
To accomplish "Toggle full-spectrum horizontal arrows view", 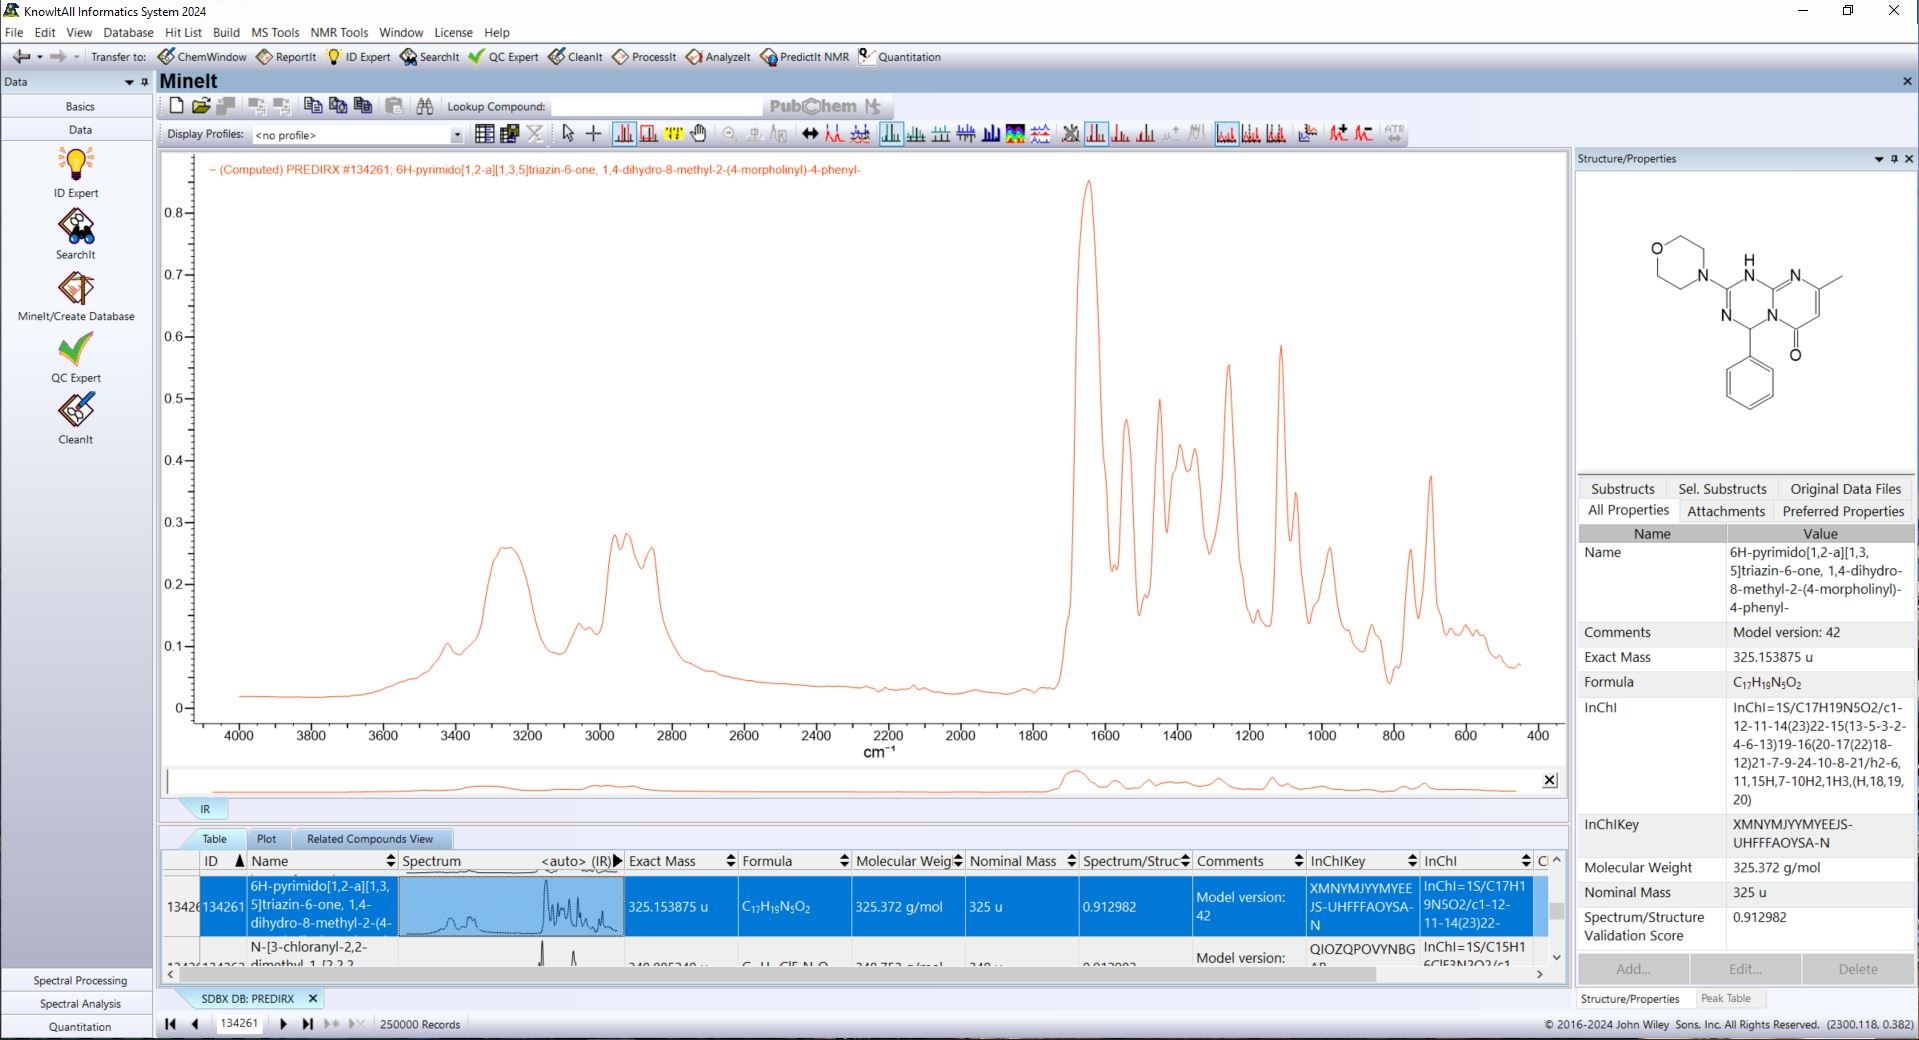I will coord(810,134).
